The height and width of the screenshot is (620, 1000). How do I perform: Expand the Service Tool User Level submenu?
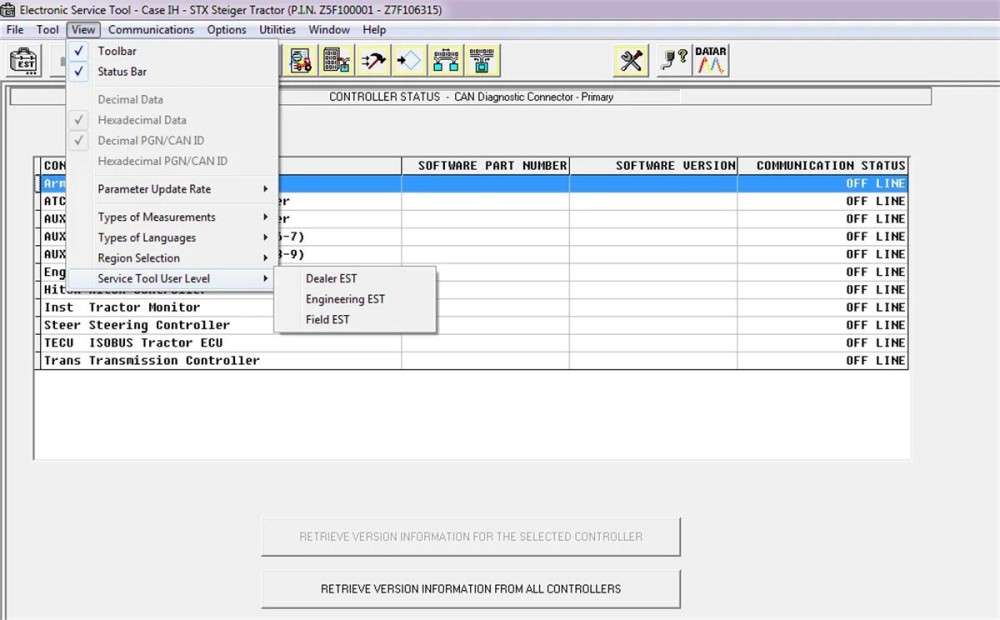(172, 279)
